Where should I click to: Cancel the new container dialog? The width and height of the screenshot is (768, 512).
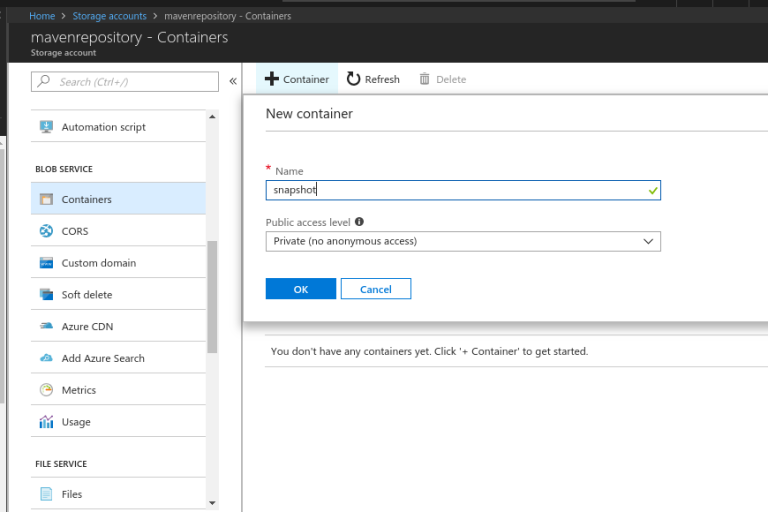(x=376, y=289)
